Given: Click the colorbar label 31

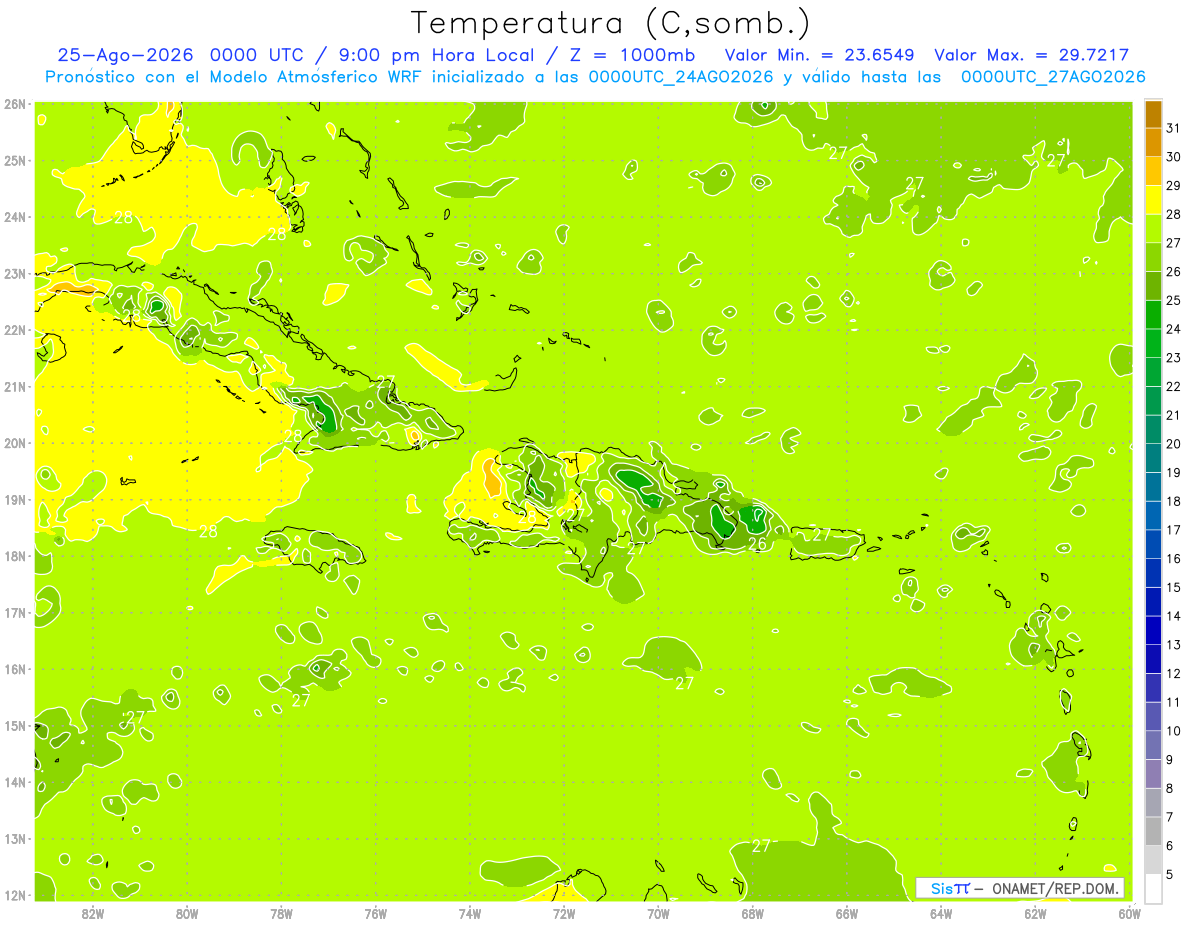Looking at the screenshot, I should [x=1173, y=128].
